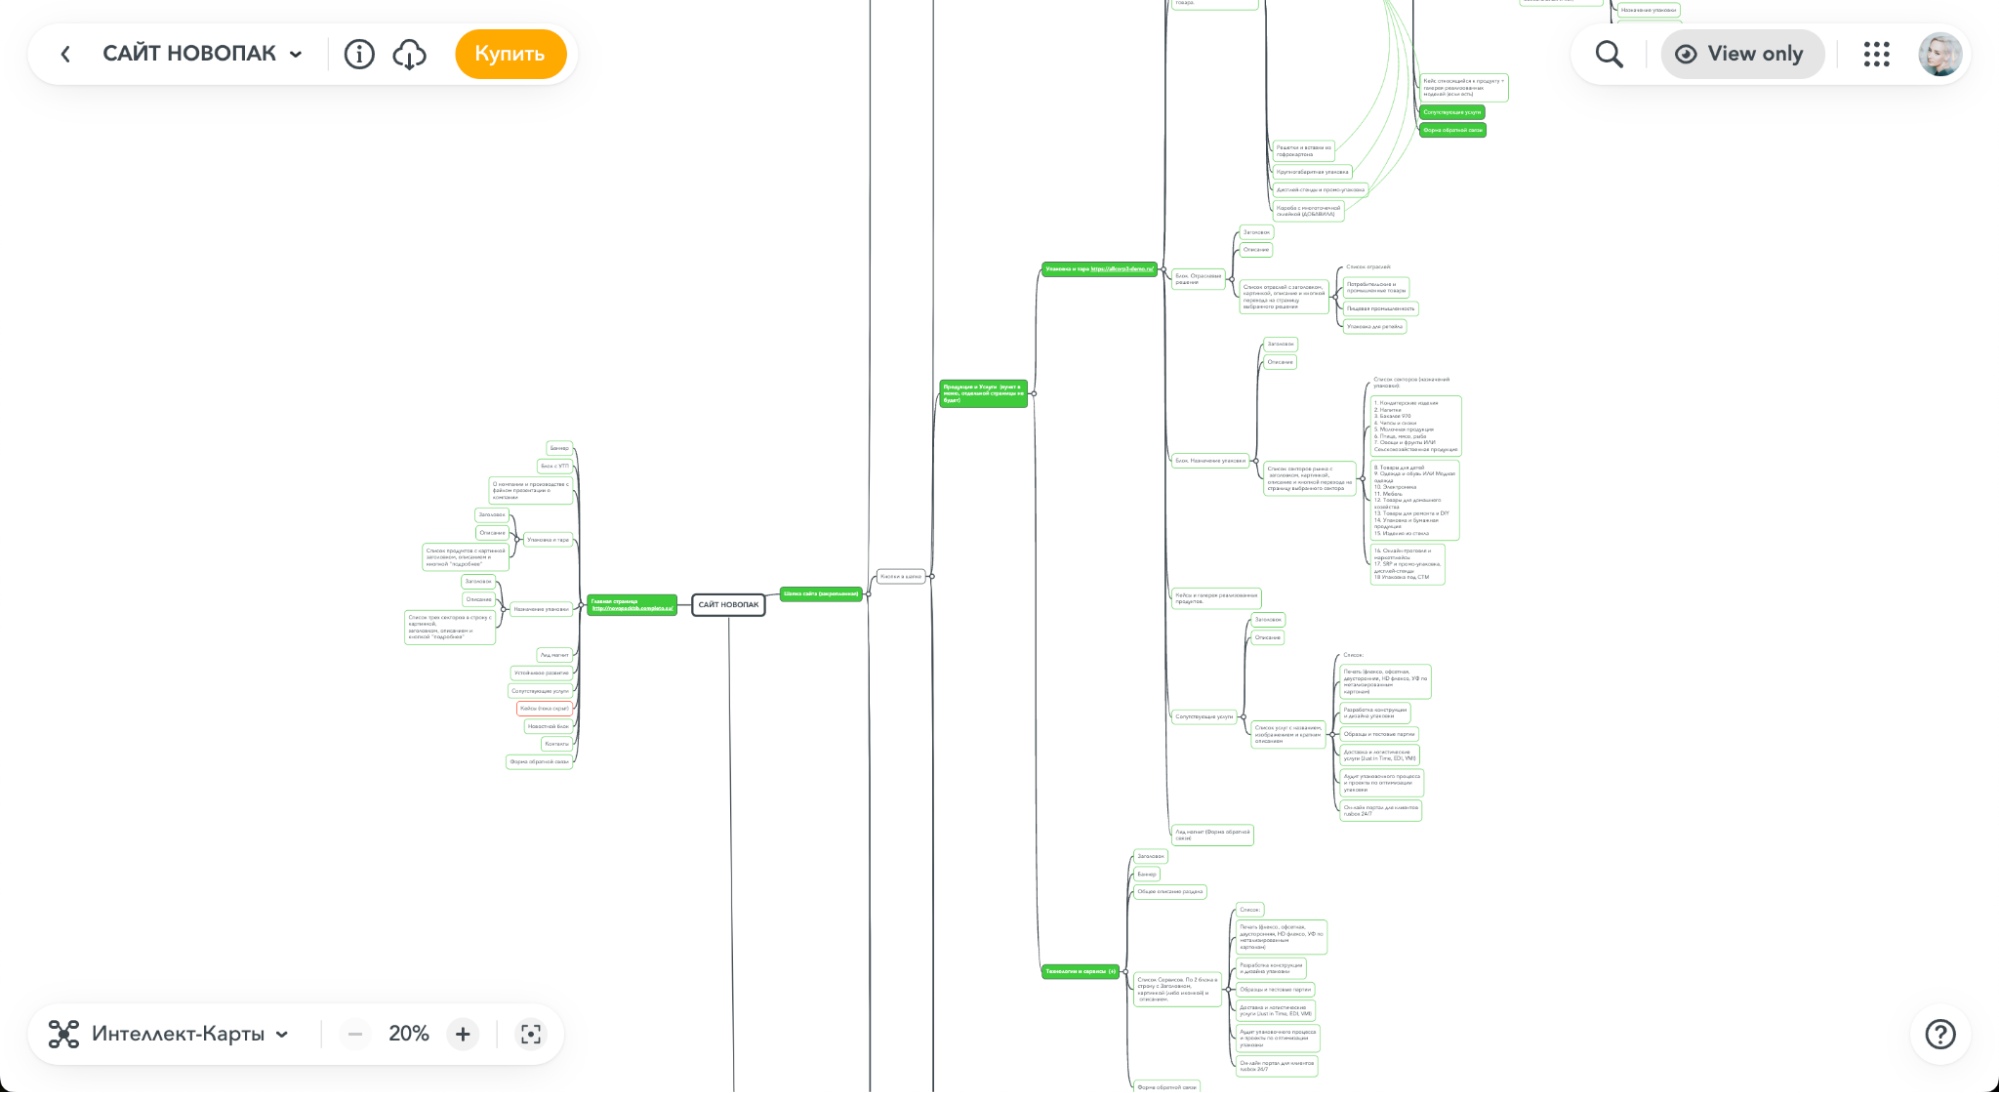Fit the map to screen icon
This screenshot has width=1999, height=1093.
(x=531, y=1034)
